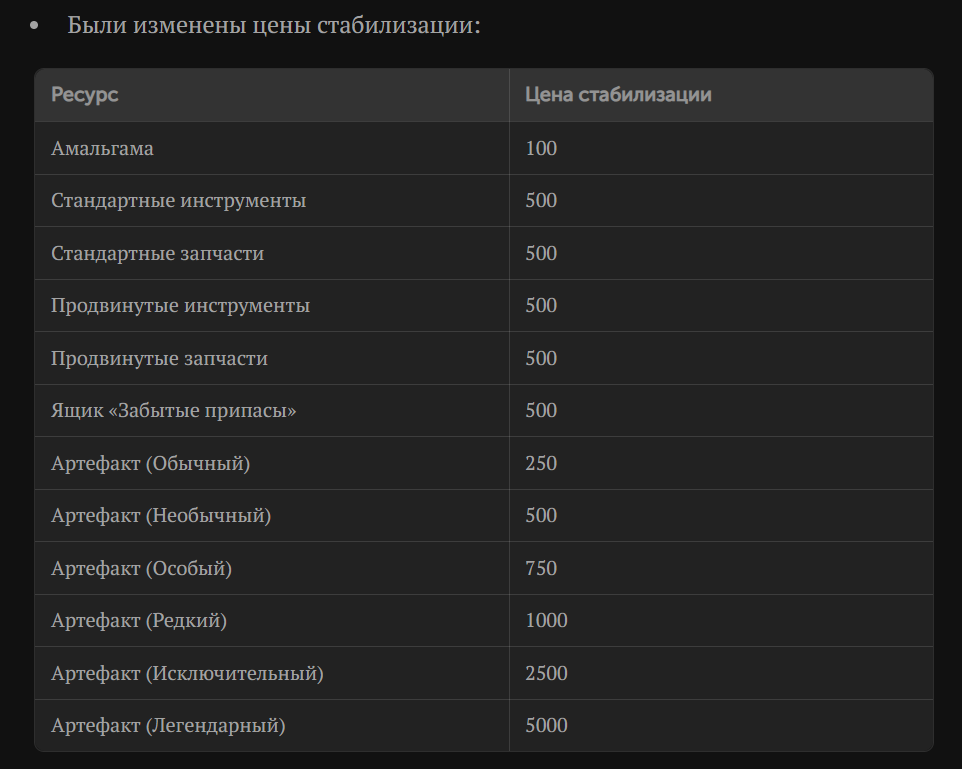Select the 'Артефакт (Редкий)' cell
The height and width of the screenshot is (769, 962).
[139, 620]
